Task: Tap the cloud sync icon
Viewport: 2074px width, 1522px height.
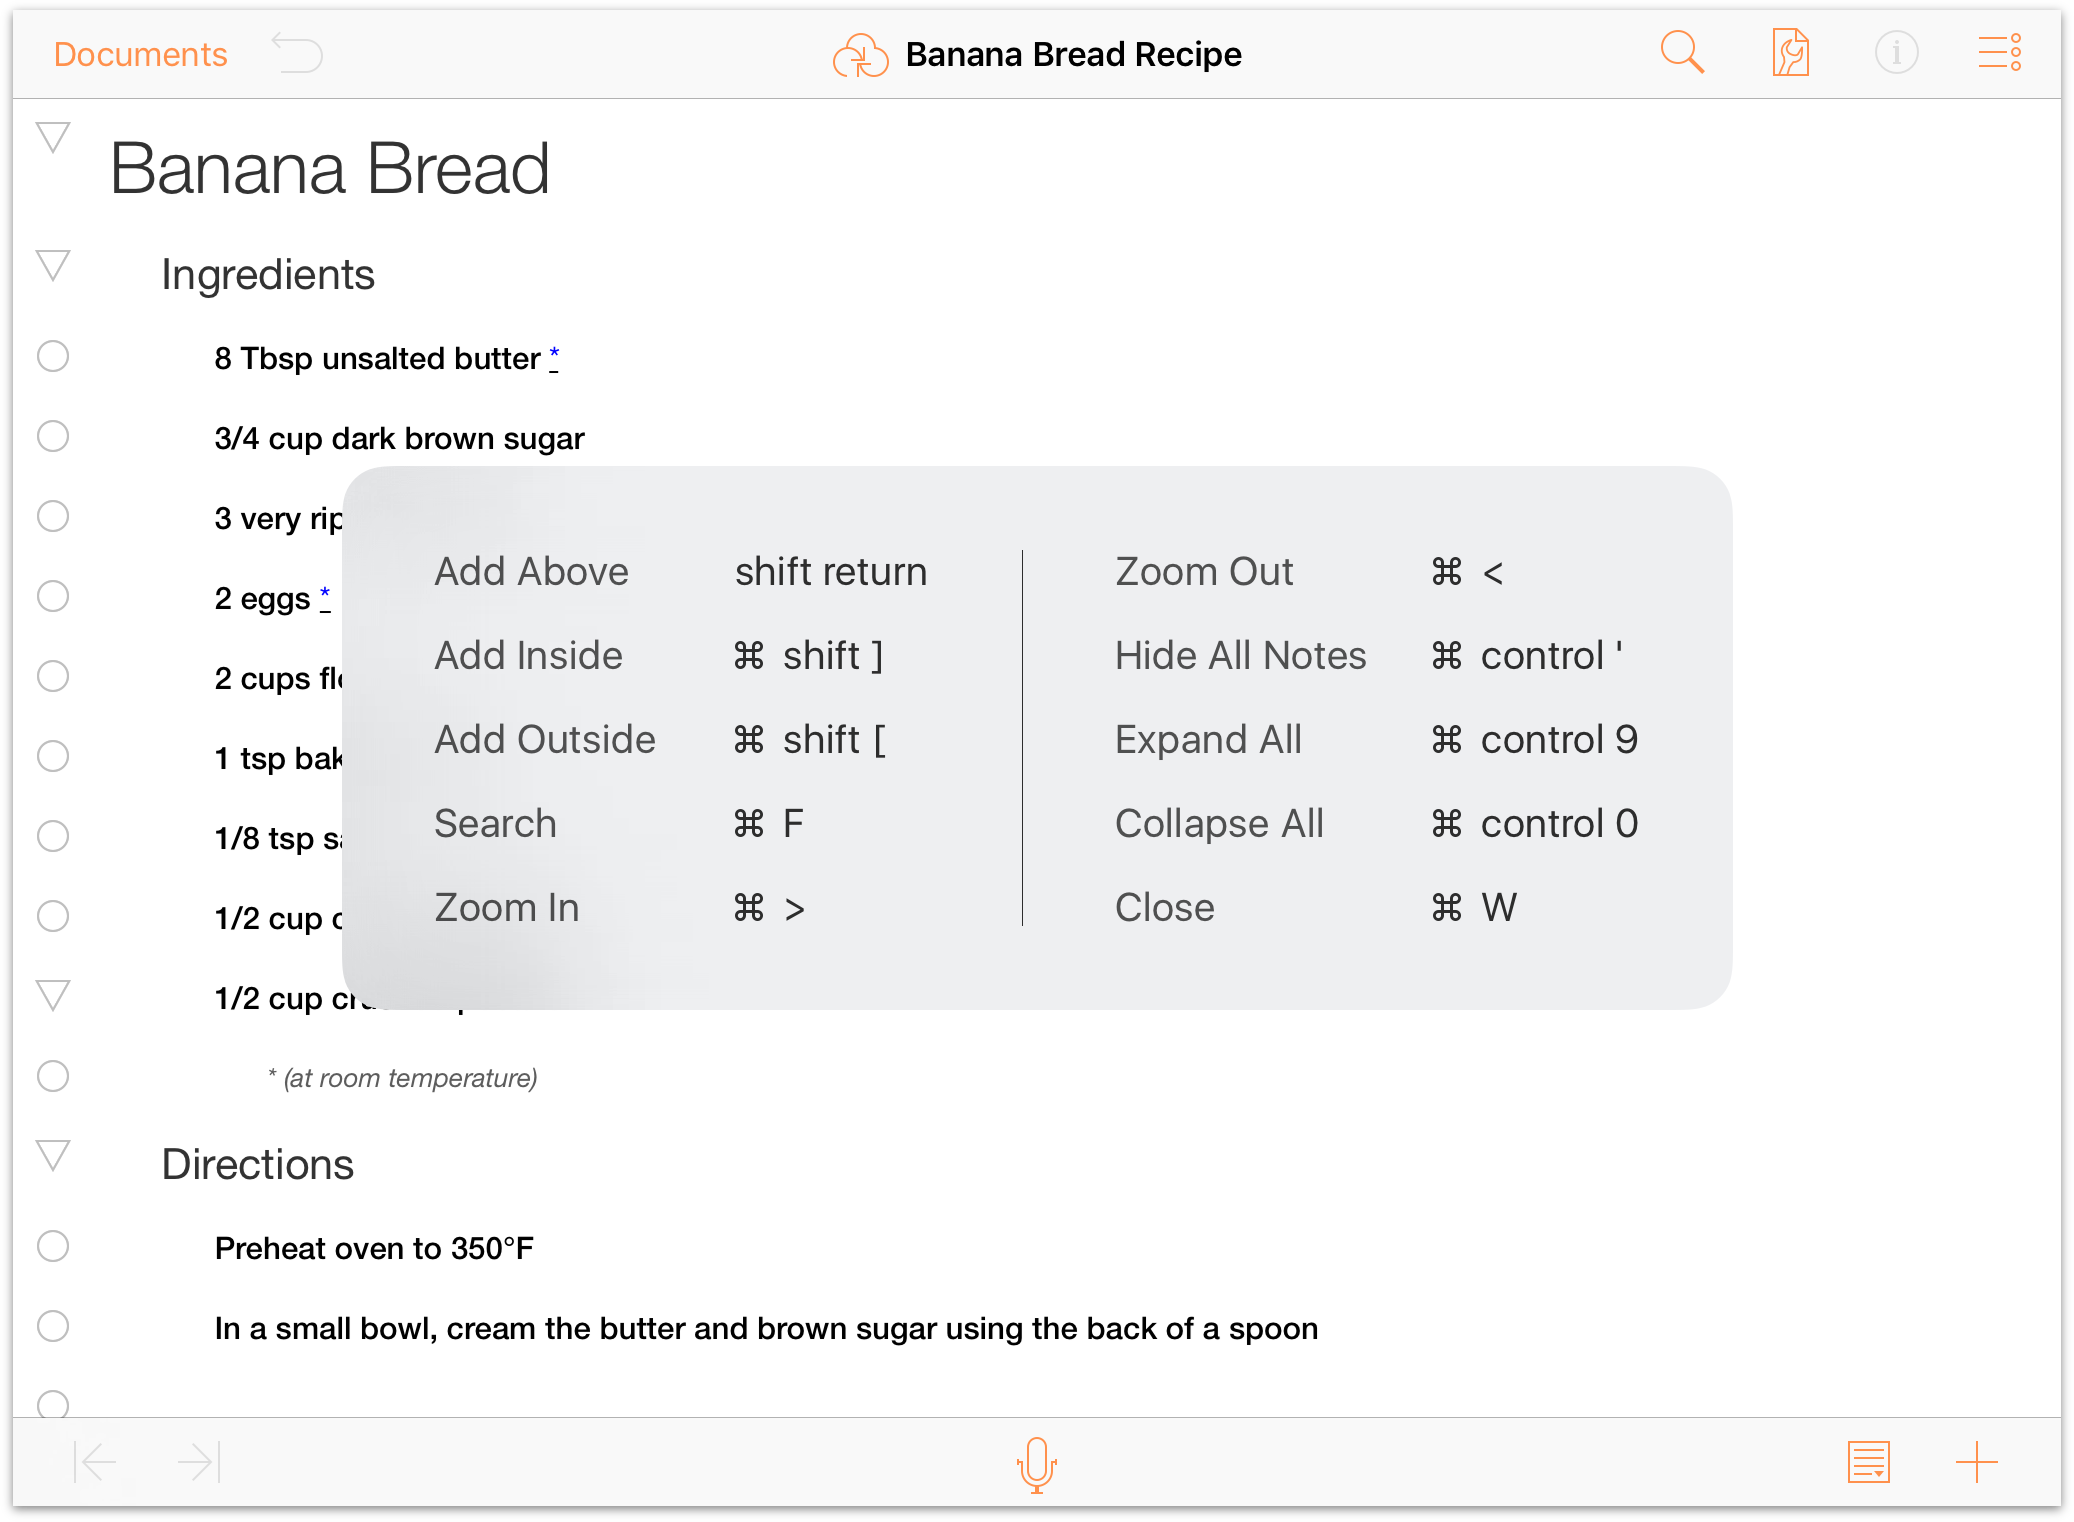Action: 860,55
